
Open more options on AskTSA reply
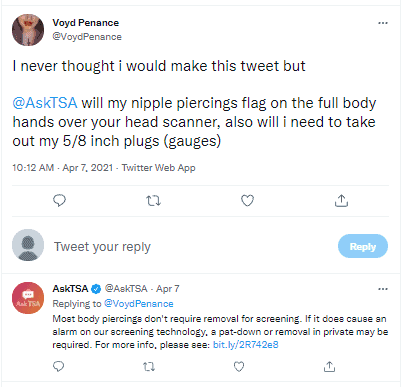383,289
